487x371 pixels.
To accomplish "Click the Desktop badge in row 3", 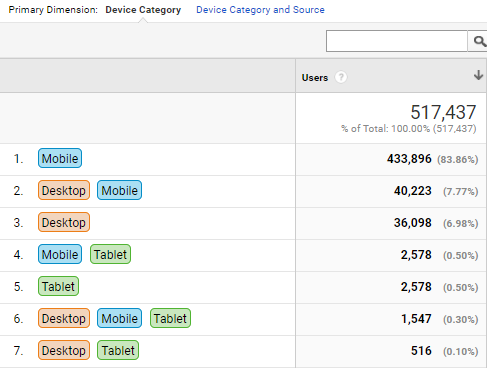I will [x=64, y=222].
